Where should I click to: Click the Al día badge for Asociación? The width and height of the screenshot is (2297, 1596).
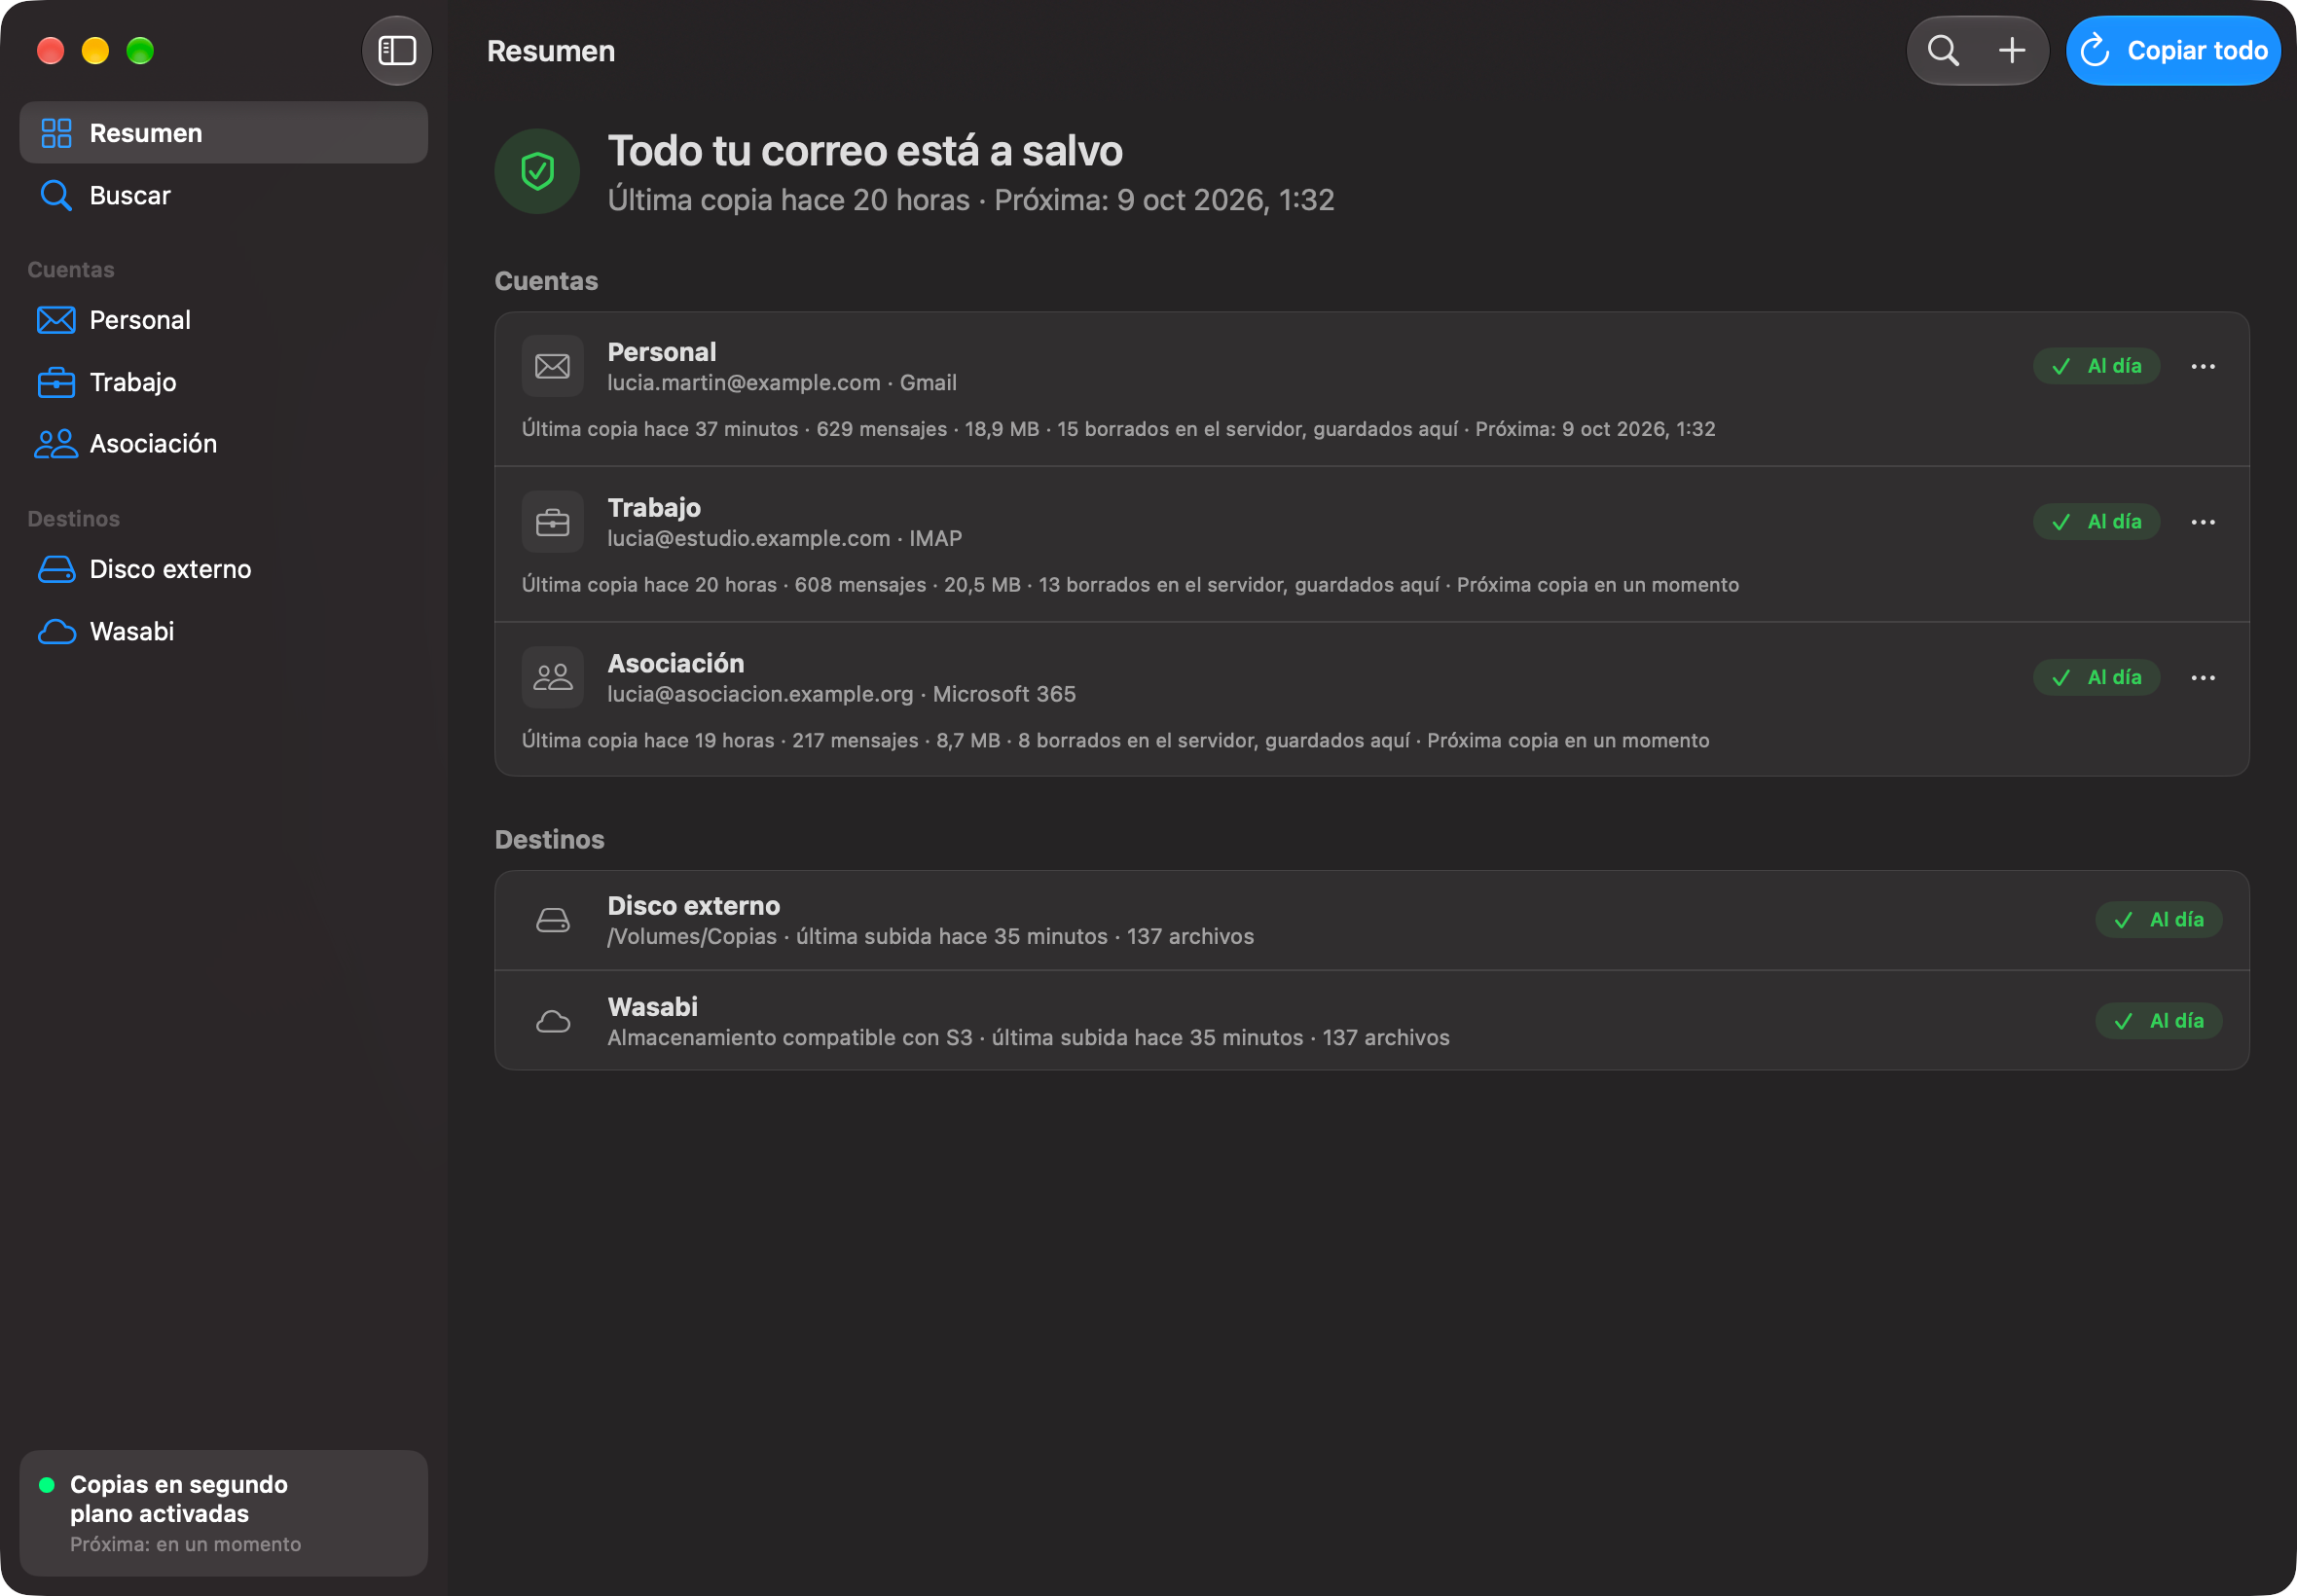click(x=2097, y=678)
